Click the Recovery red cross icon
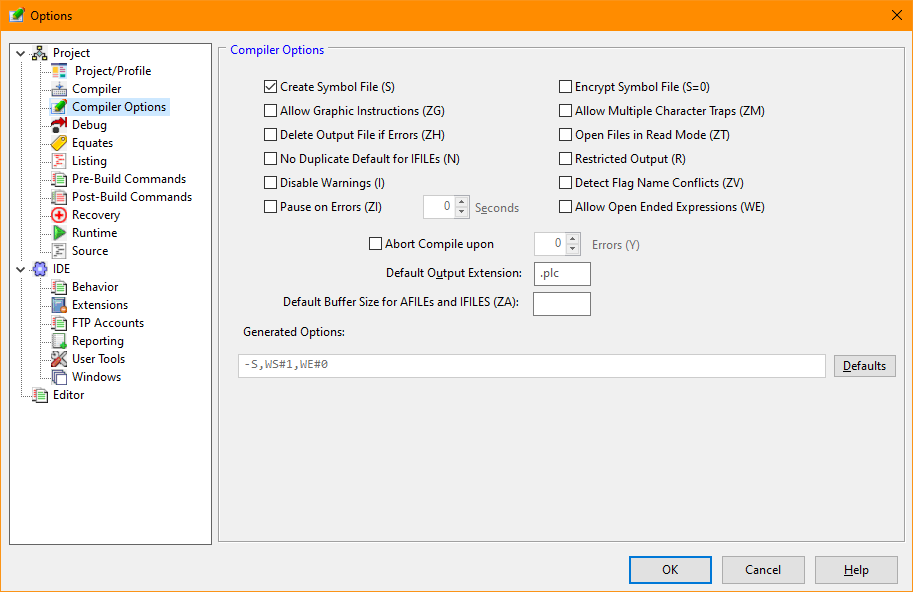Viewport: 913px width, 592px height. 59,215
